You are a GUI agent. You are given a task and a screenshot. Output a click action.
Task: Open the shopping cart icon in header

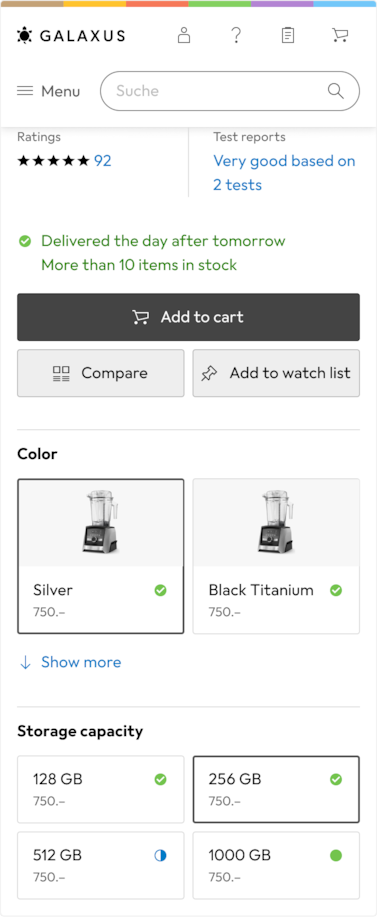click(340, 36)
